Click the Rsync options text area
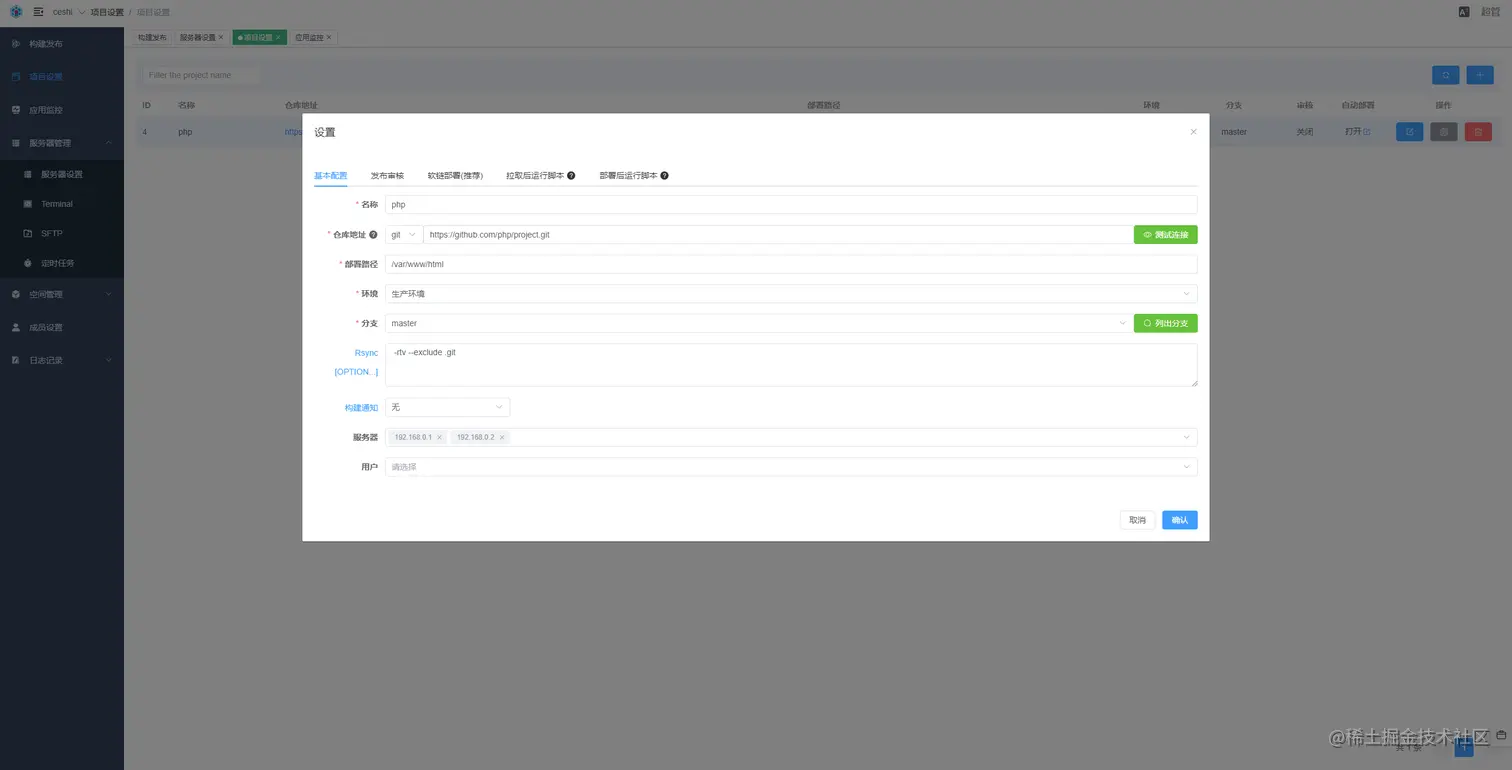Image resolution: width=1512 pixels, height=770 pixels. [x=791, y=365]
